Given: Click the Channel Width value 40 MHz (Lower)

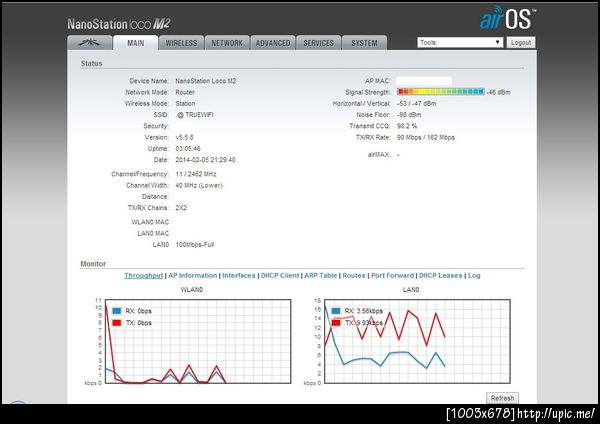Looking at the screenshot, I should [x=199, y=186].
